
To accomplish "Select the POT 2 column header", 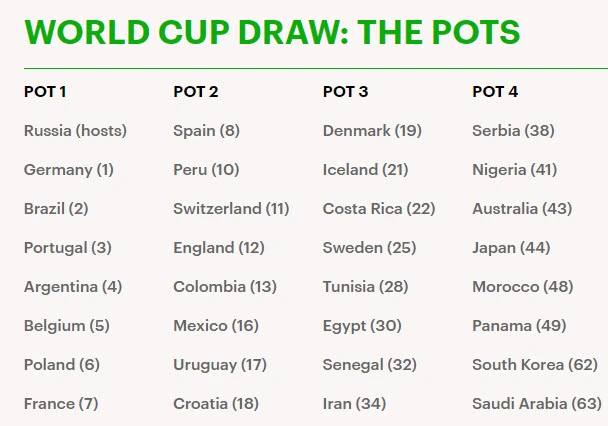I will tap(196, 92).
